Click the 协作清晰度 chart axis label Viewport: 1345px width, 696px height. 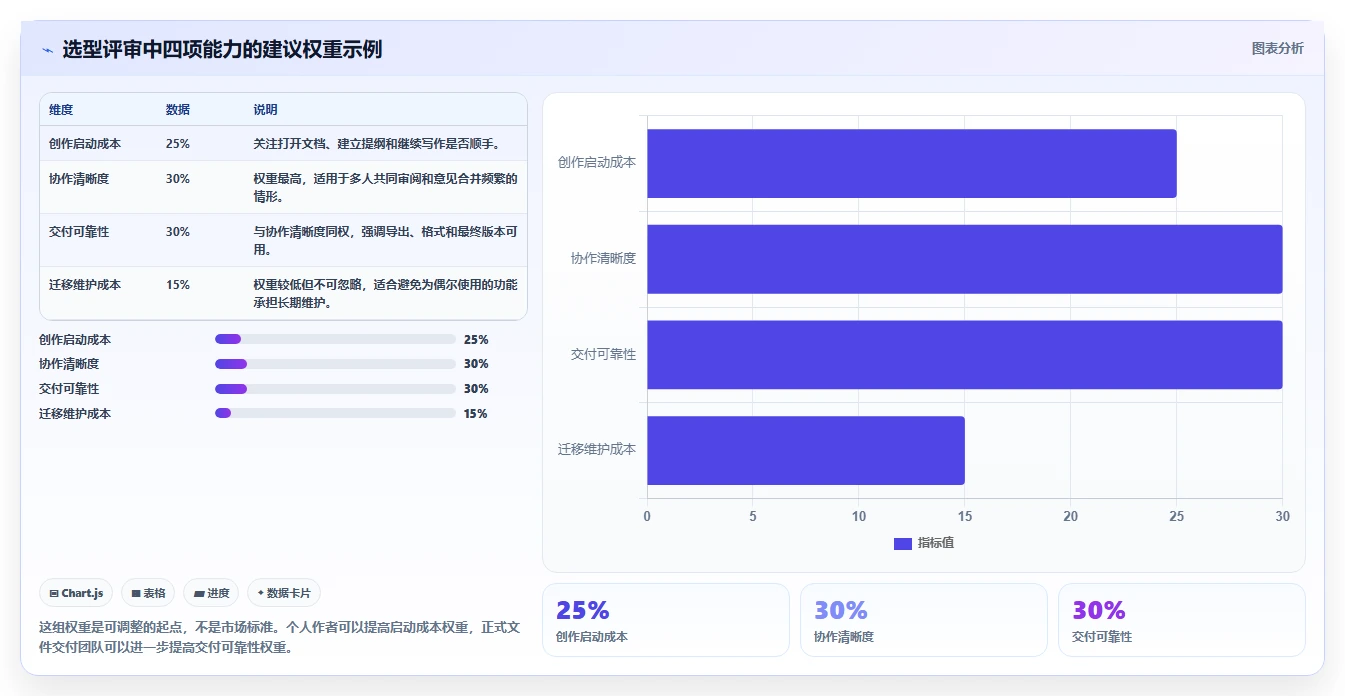click(x=603, y=258)
